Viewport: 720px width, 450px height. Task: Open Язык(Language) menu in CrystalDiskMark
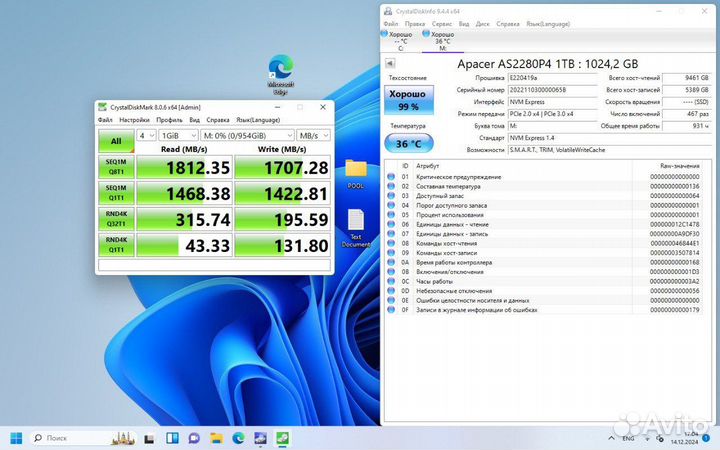pos(258,120)
